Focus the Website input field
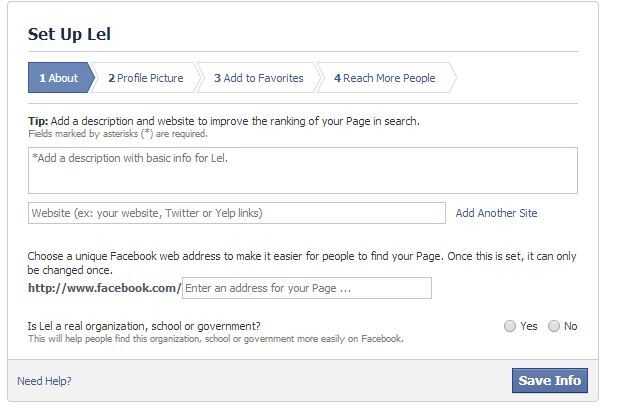620x416 pixels. point(236,213)
